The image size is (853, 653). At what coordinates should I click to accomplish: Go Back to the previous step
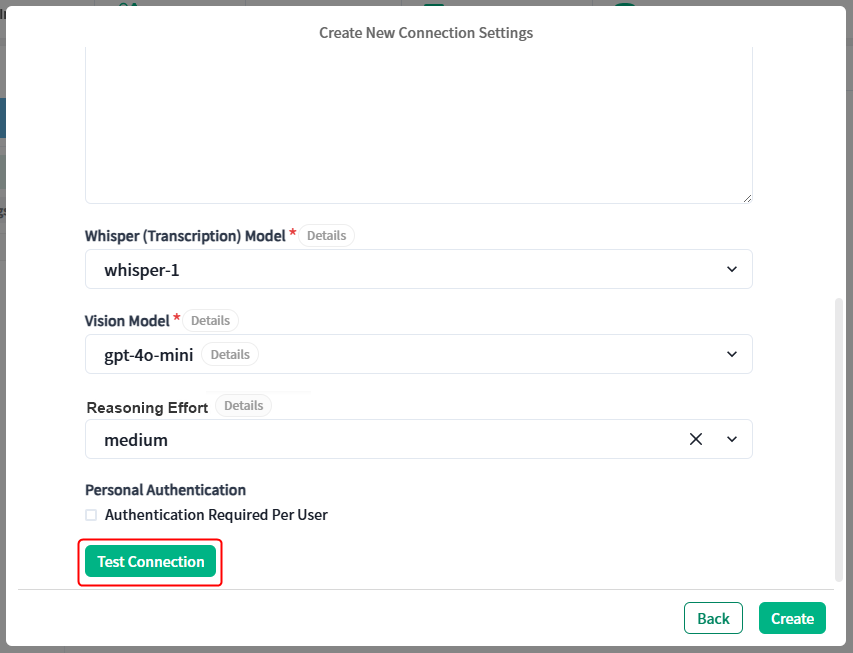713,618
